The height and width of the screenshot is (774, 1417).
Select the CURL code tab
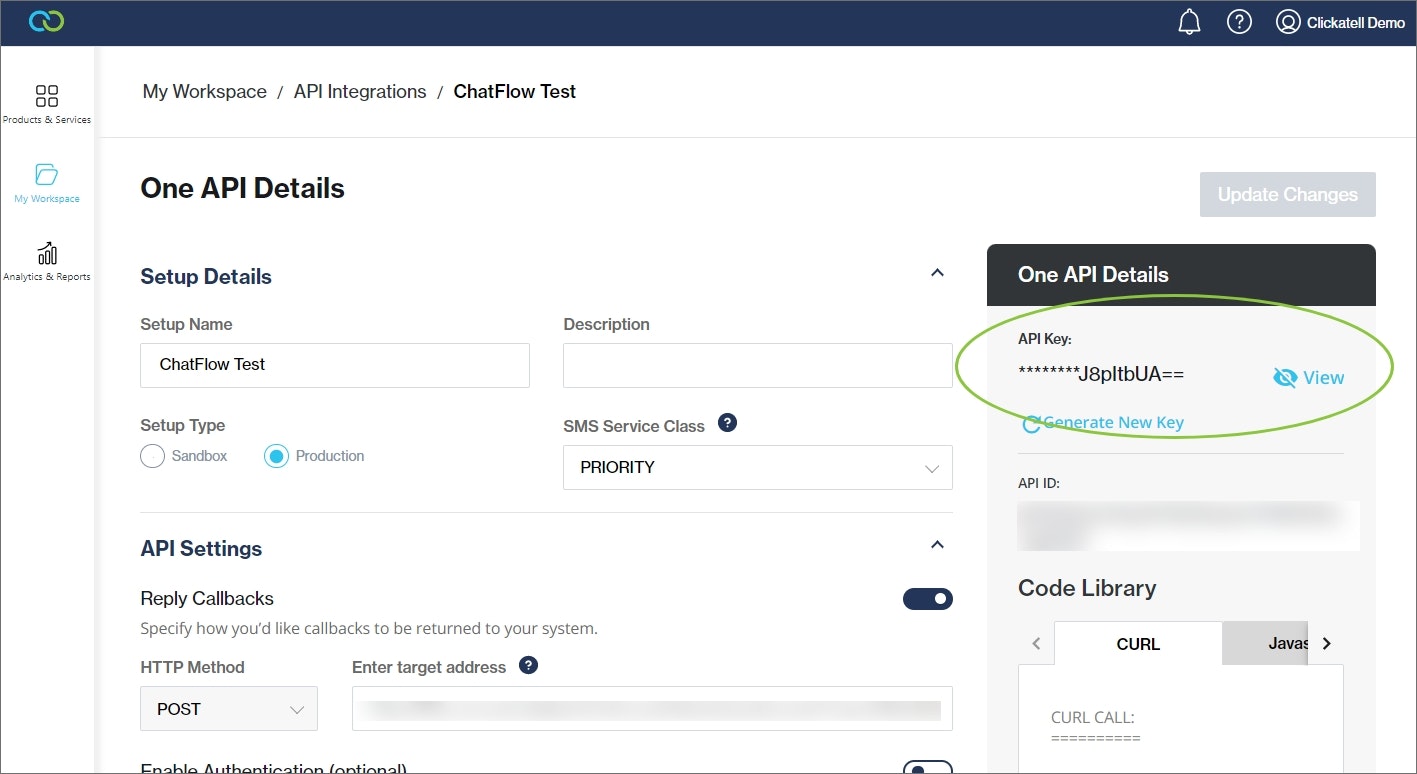click(1138, 643)
